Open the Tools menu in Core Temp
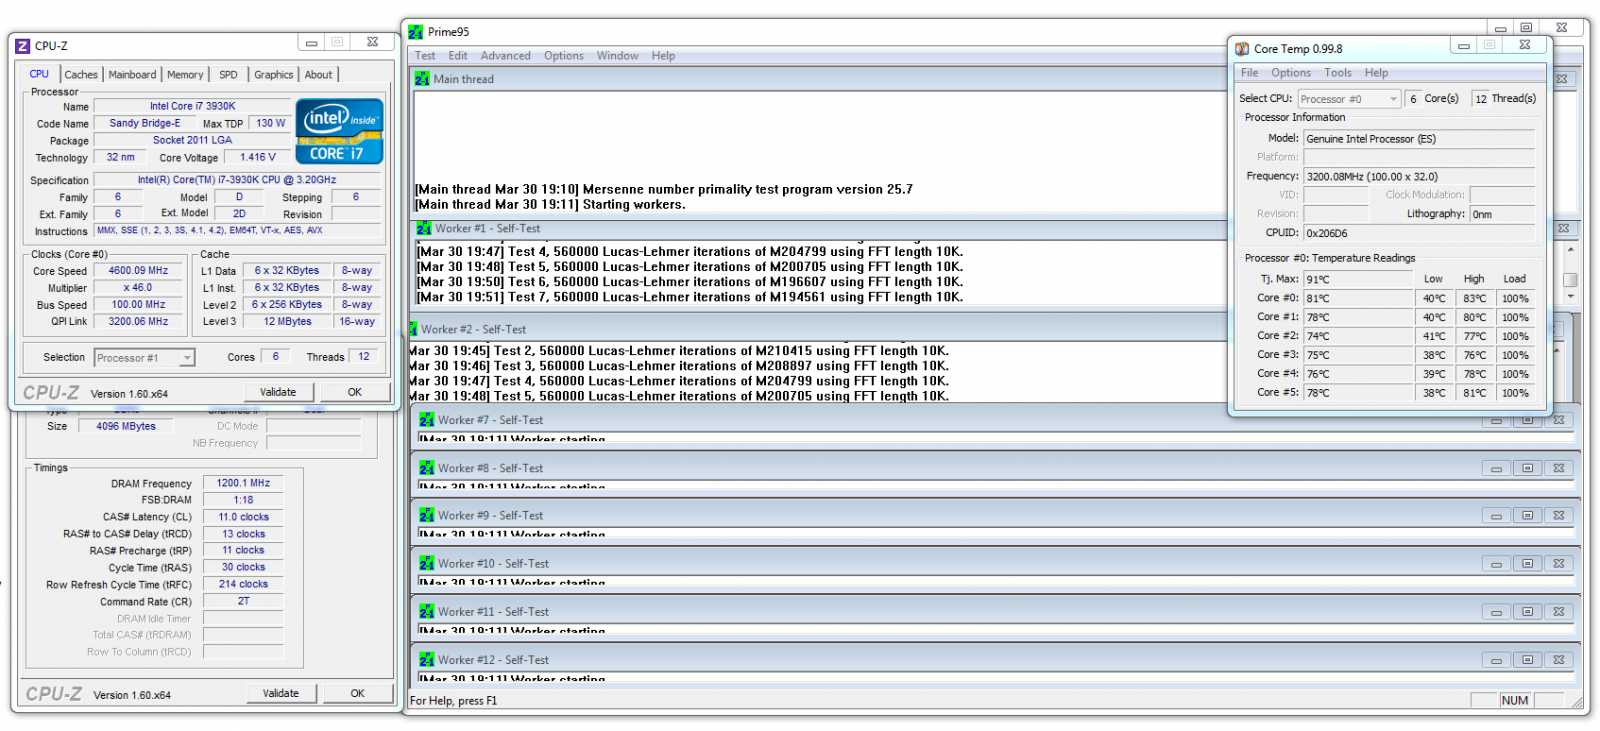 pos(1338,73)
